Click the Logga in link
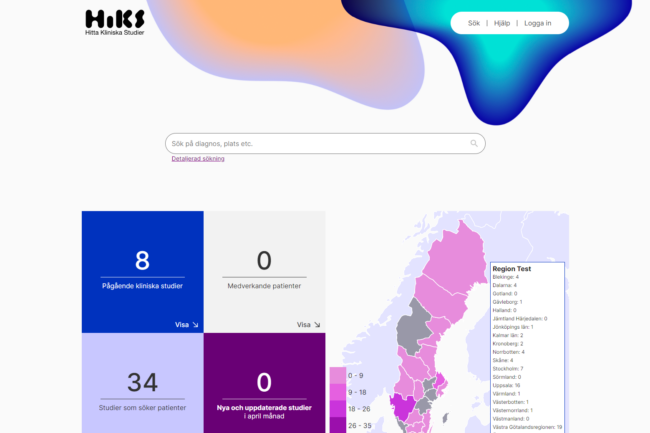The width and height of the screenshot is (650, 433). [538, 23]
